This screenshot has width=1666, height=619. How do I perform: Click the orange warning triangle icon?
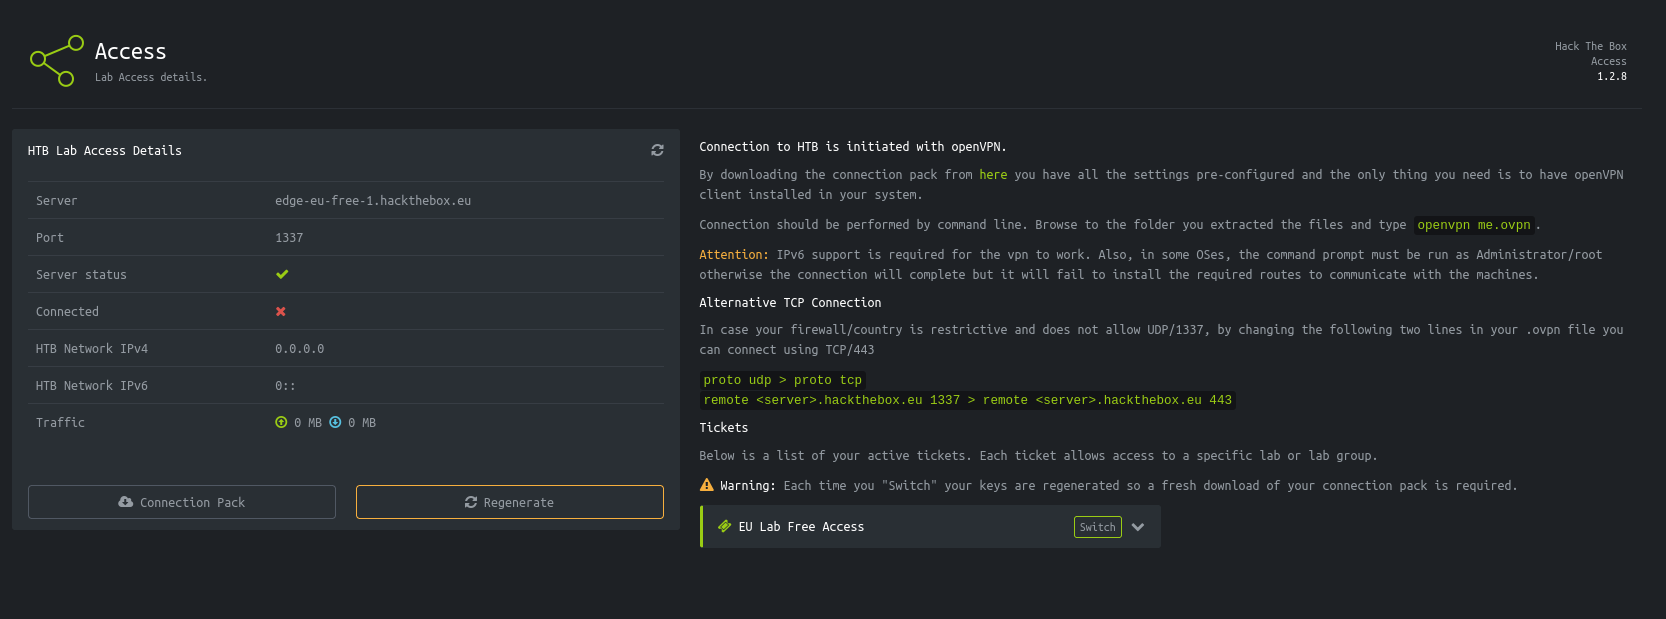(707, 485)
